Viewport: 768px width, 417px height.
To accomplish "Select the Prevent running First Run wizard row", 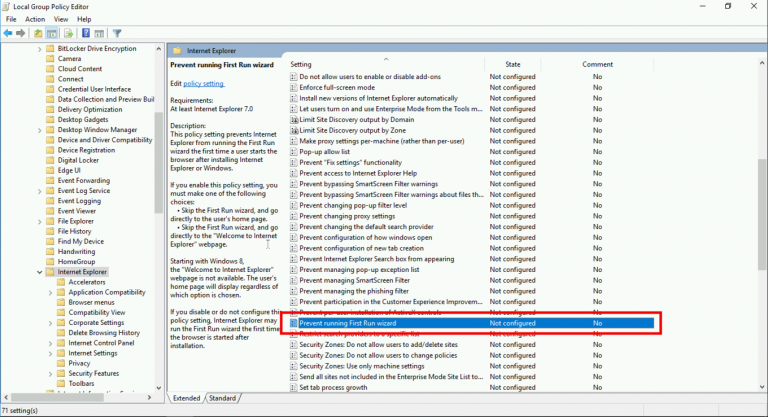I will [x=472, y=323].
